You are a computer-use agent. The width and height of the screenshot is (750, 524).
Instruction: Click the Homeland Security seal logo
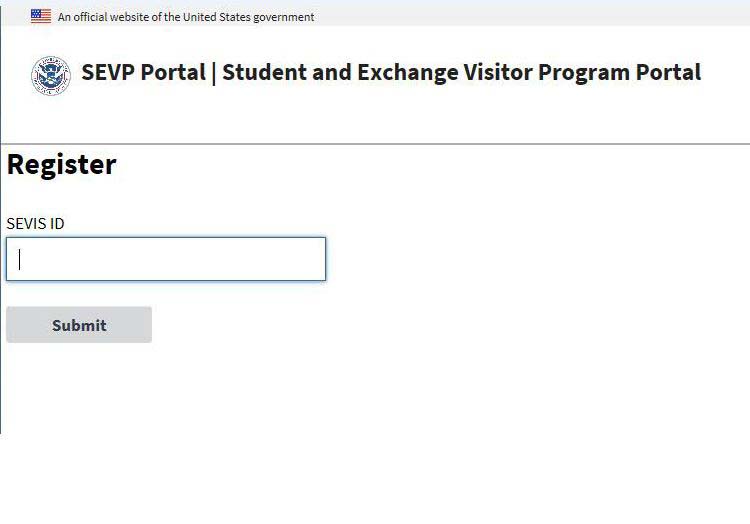click(x=51, y=75)
